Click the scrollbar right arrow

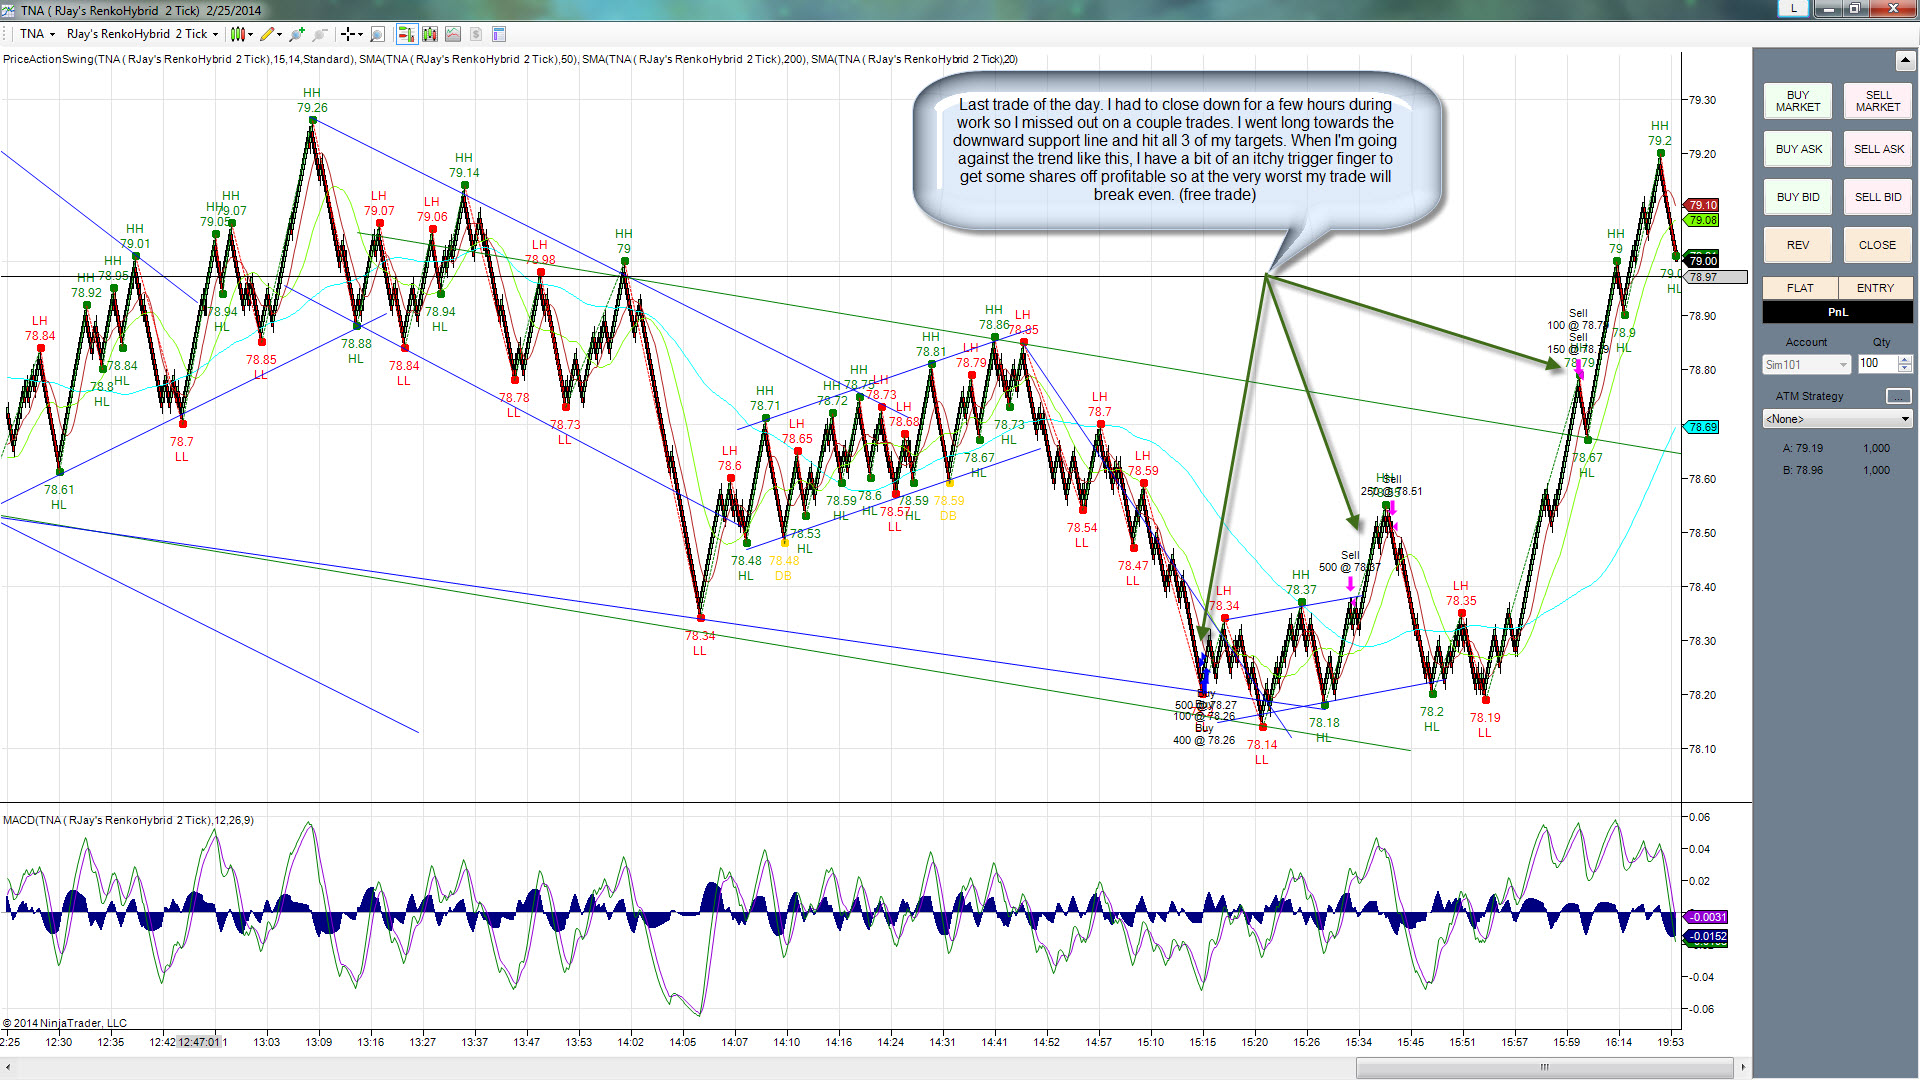(x=1743, y=1067)
